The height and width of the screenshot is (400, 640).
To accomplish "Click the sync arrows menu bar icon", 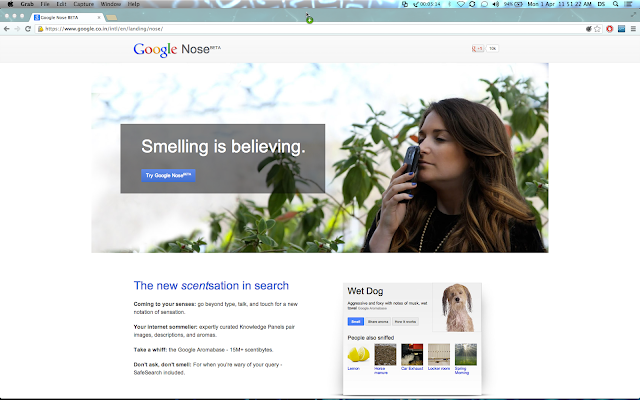I will [472, 4].
